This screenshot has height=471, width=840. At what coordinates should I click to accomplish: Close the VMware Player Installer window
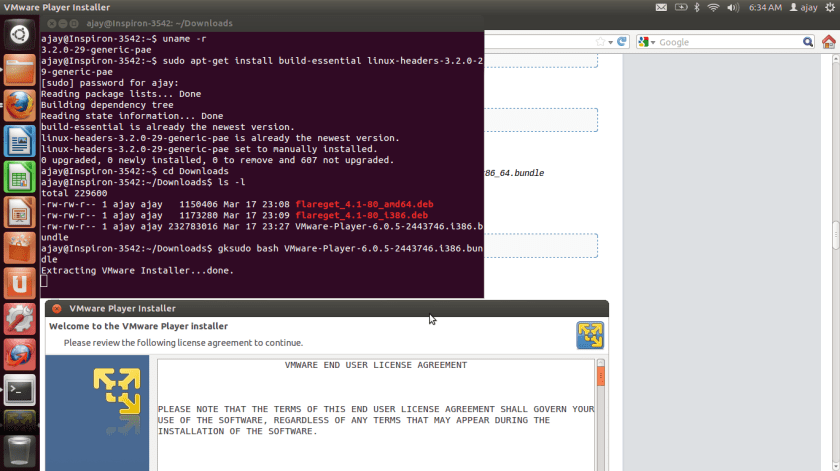(x=57, y=309)
